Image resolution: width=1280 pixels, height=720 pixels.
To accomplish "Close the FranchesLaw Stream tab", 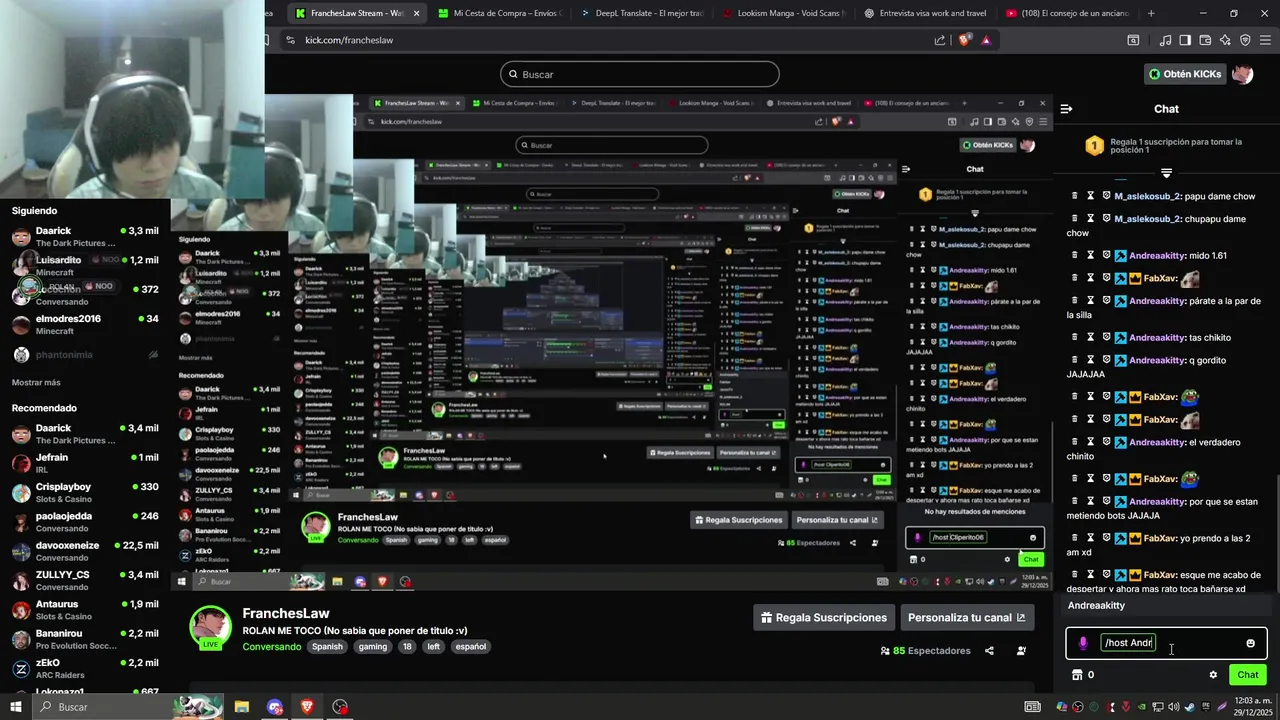I will pos(416,13).
